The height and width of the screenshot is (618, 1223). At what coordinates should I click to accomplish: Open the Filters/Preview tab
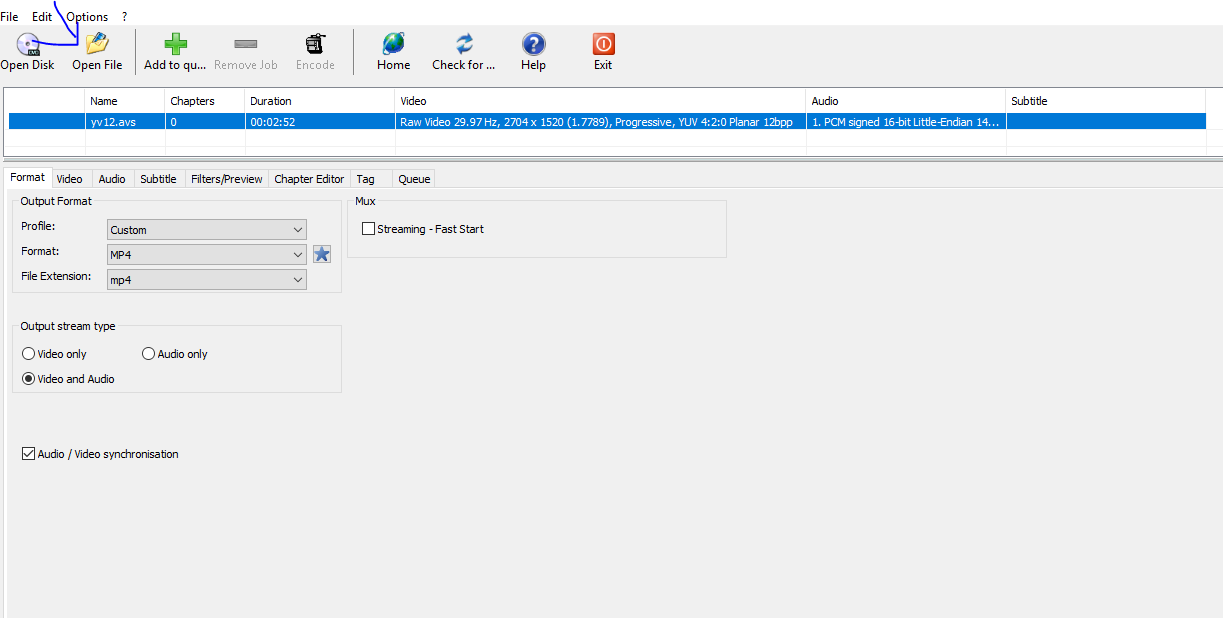click(x=227, y=179)
